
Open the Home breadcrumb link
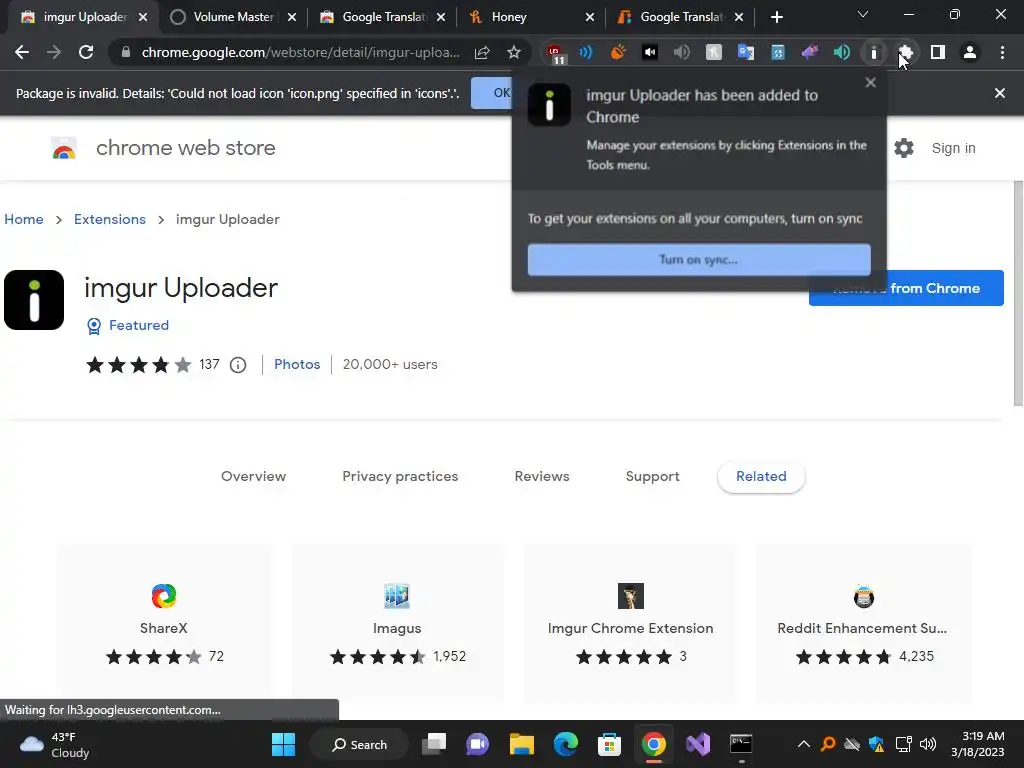(x=24, y=219)
